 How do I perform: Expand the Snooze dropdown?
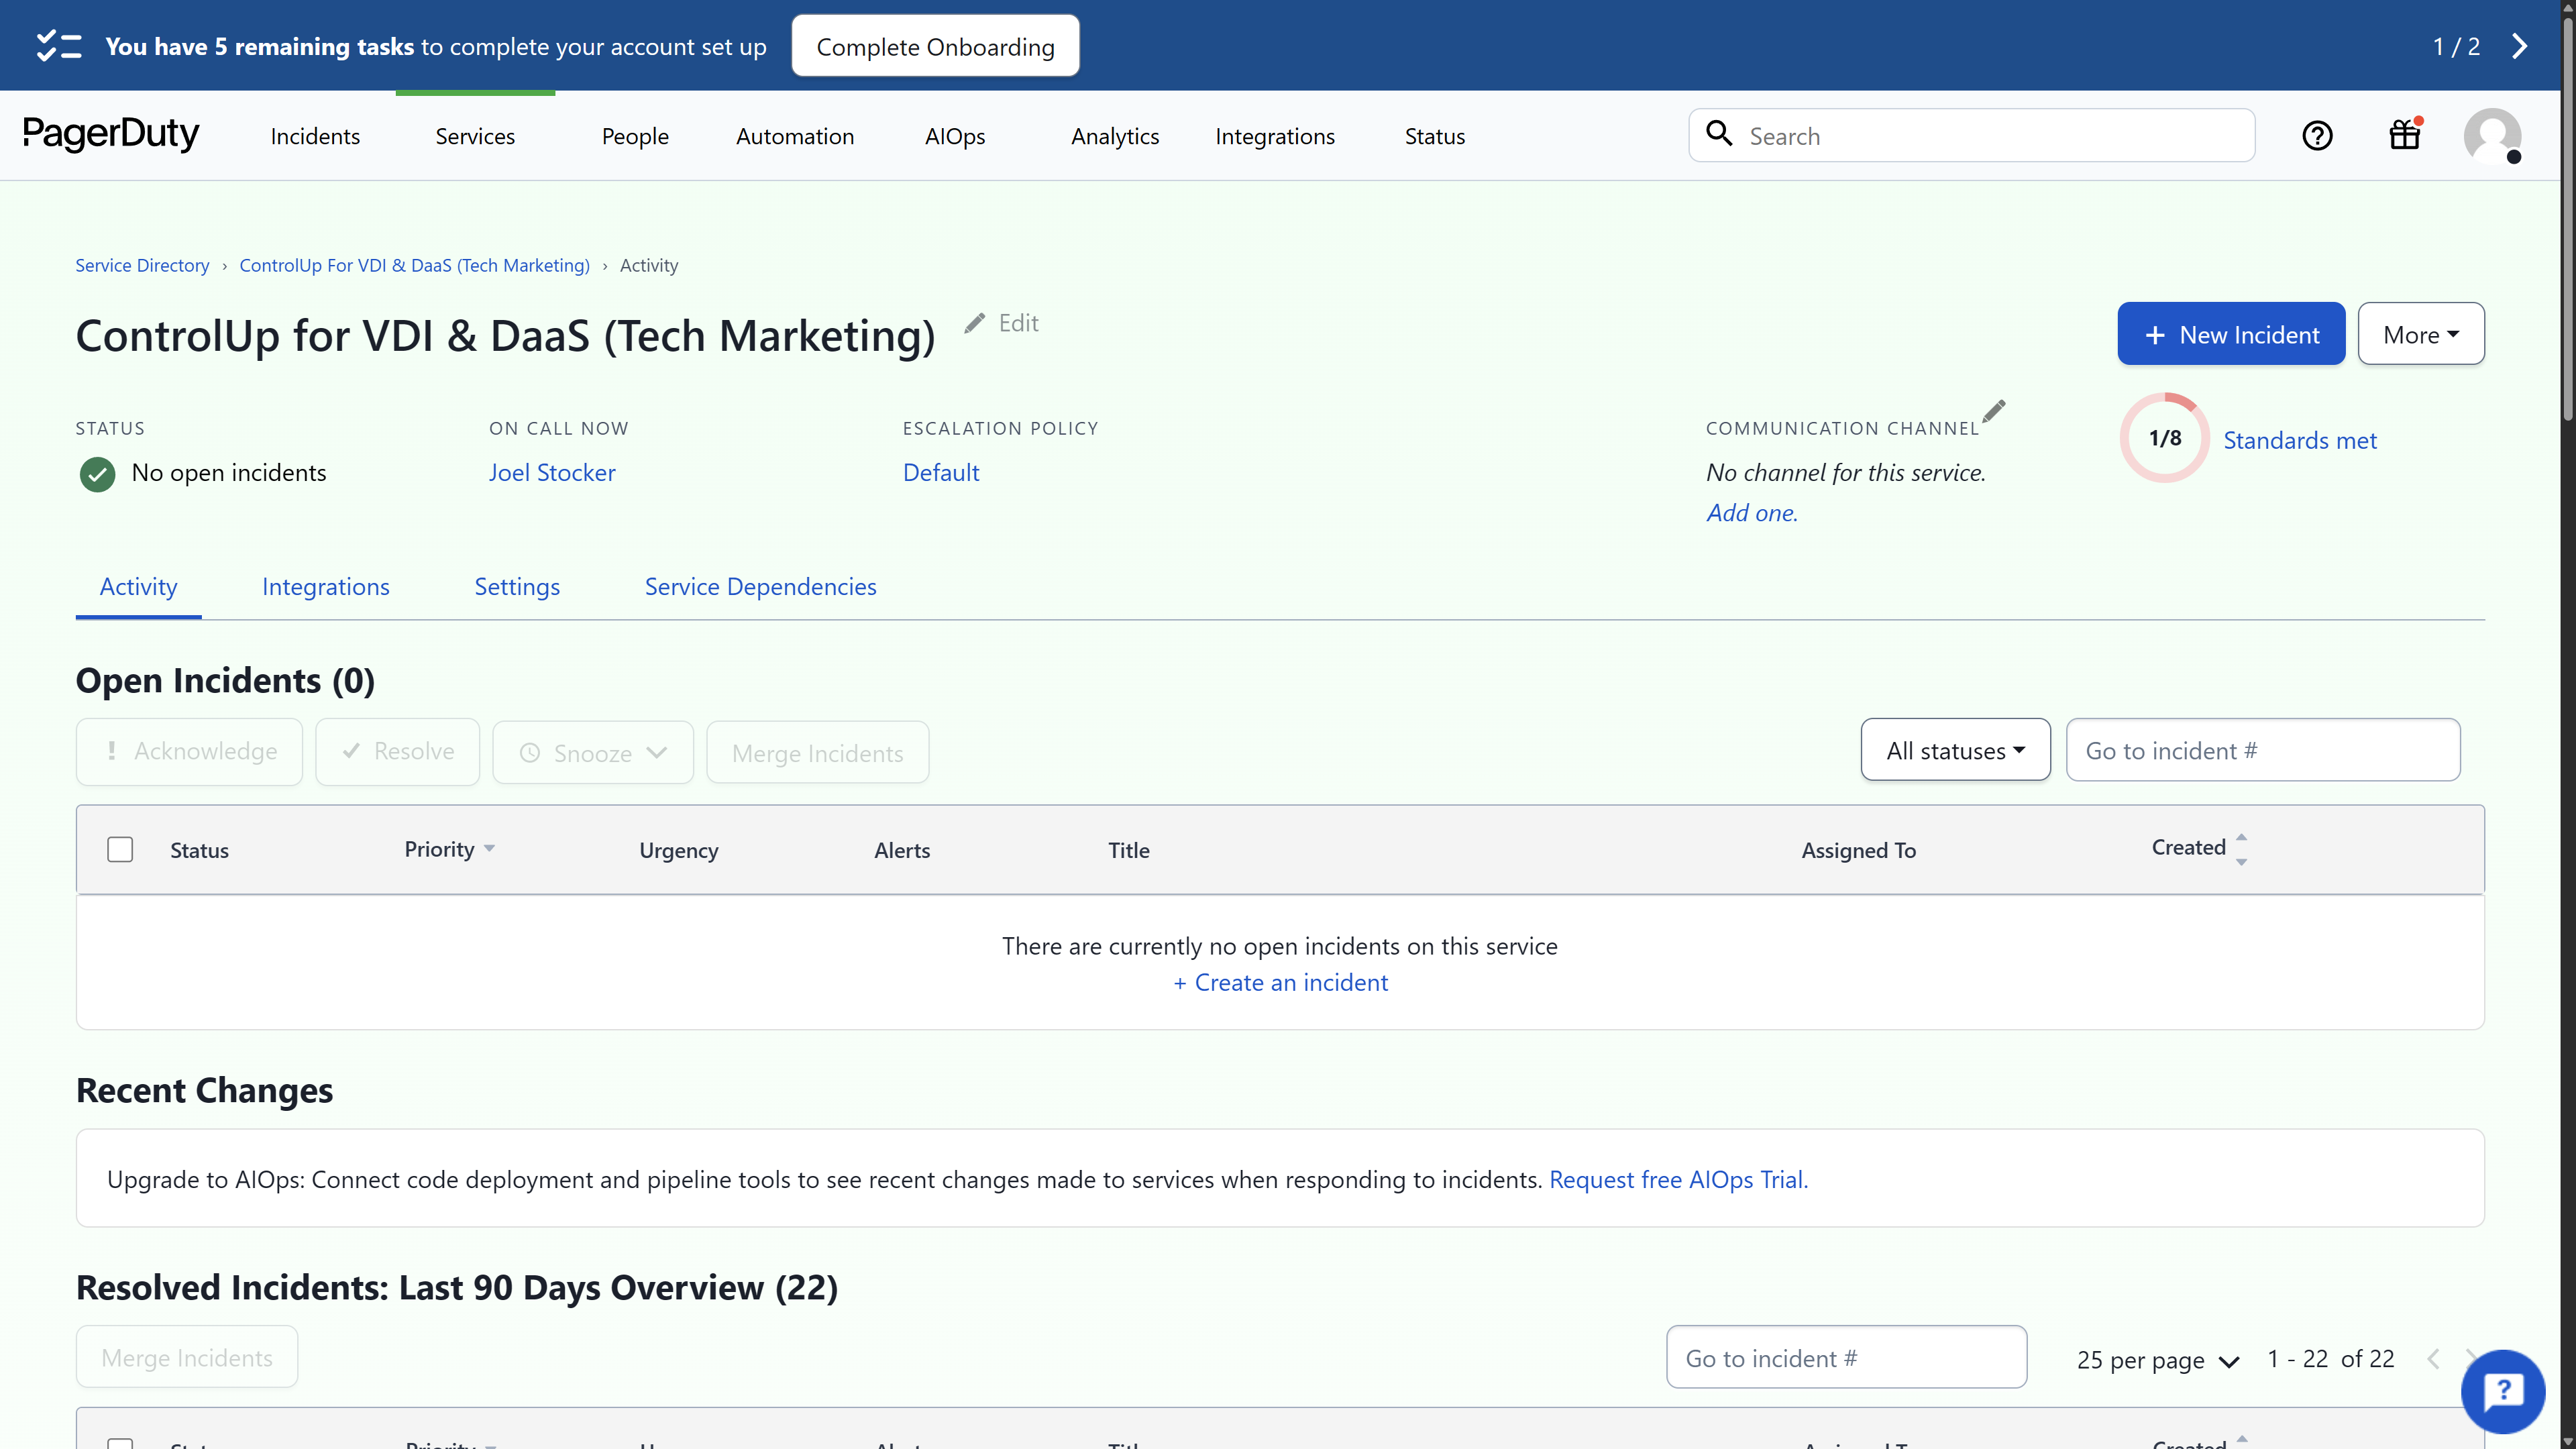click(593, 752)
